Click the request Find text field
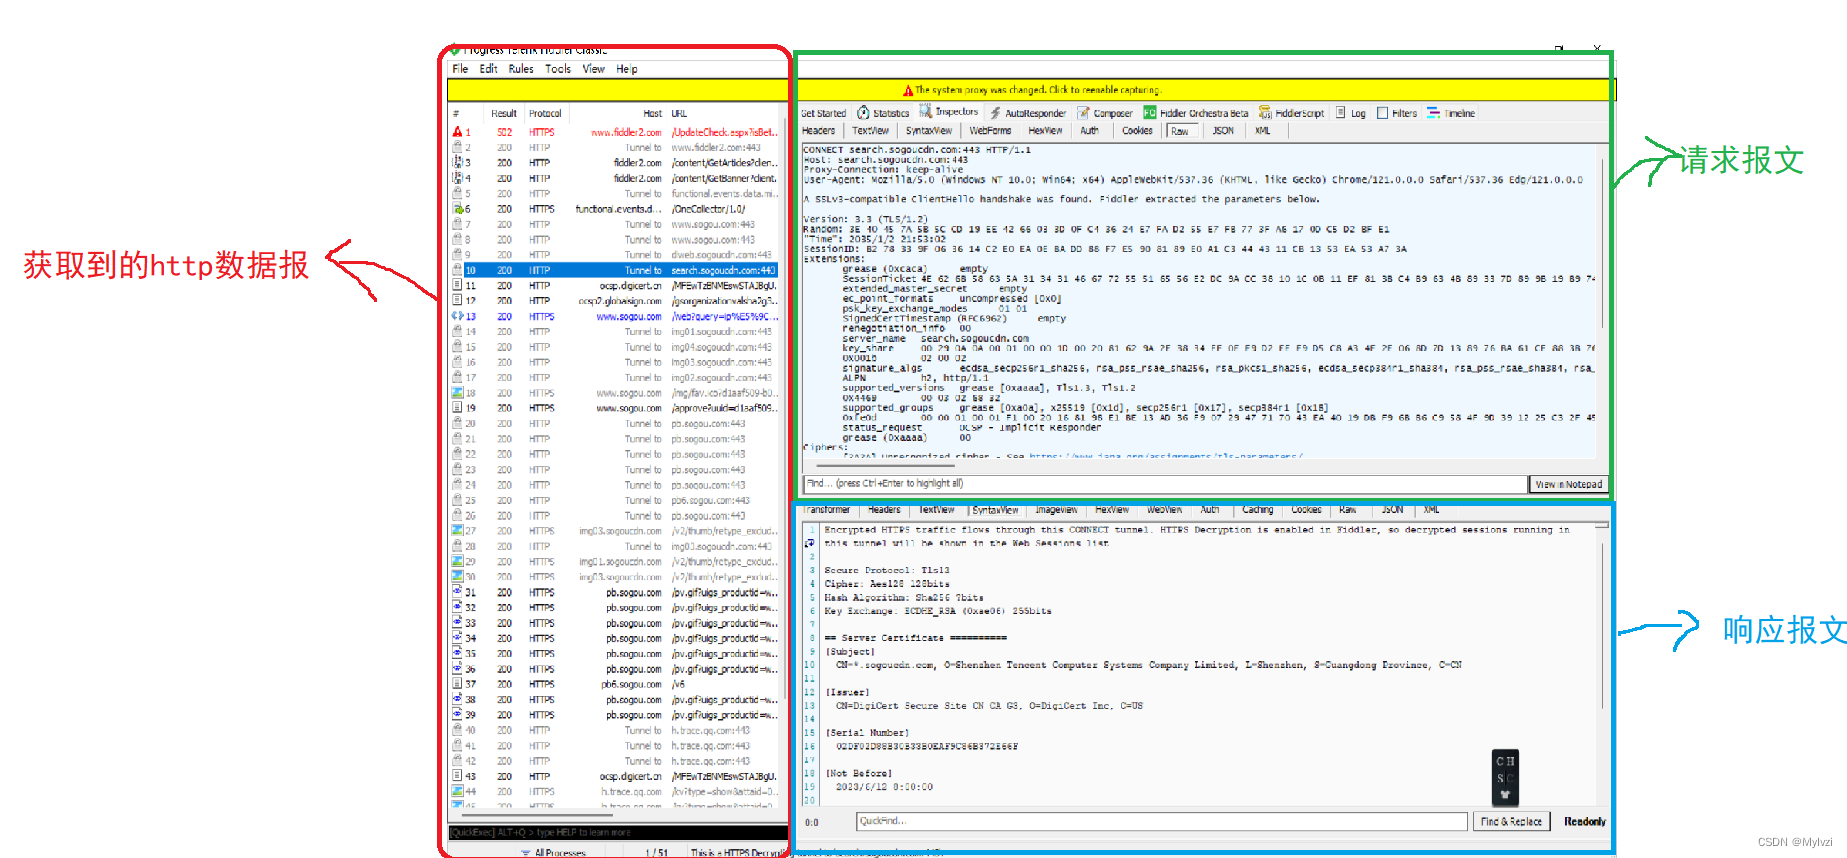 pyautogui.click(x=1165, y=484)
